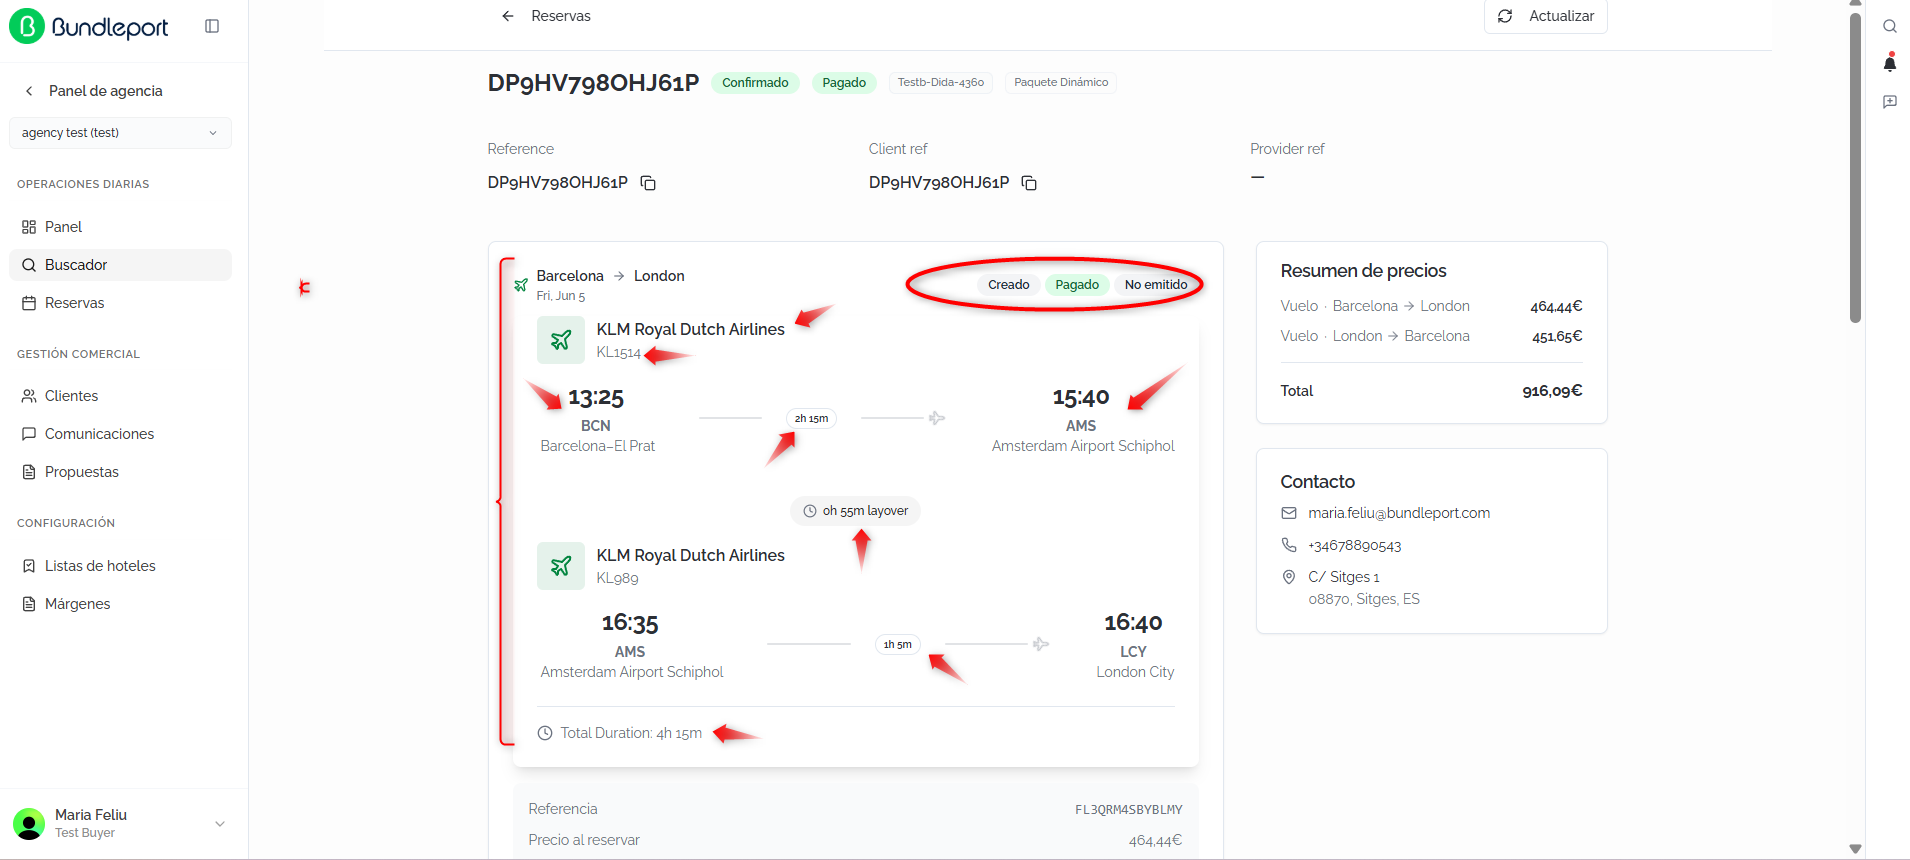This screenshot has width=1910, height=860.
Task: Open Comunicaciones in the sidebar
Action: [120, 434]
